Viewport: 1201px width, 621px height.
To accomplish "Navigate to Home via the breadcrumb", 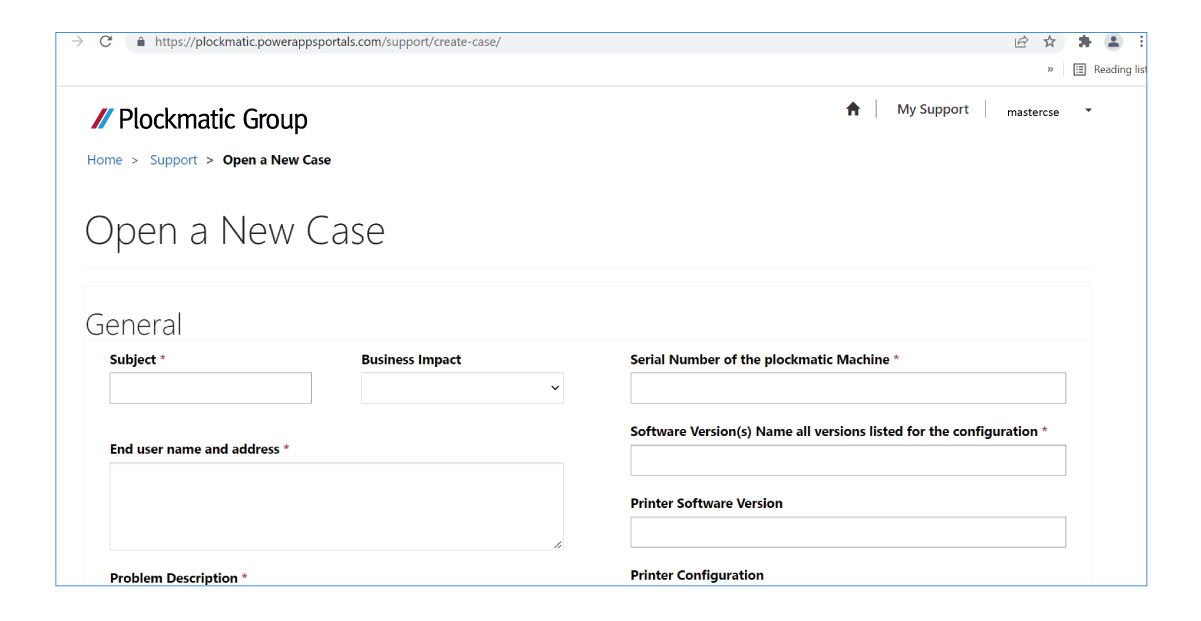I will [x=104, y=159].
